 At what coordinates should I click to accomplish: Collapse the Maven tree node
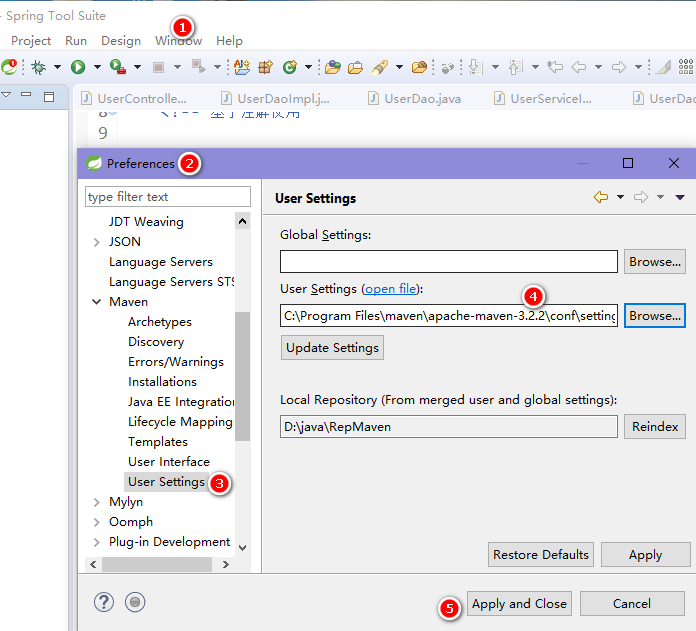click(96, 302)
